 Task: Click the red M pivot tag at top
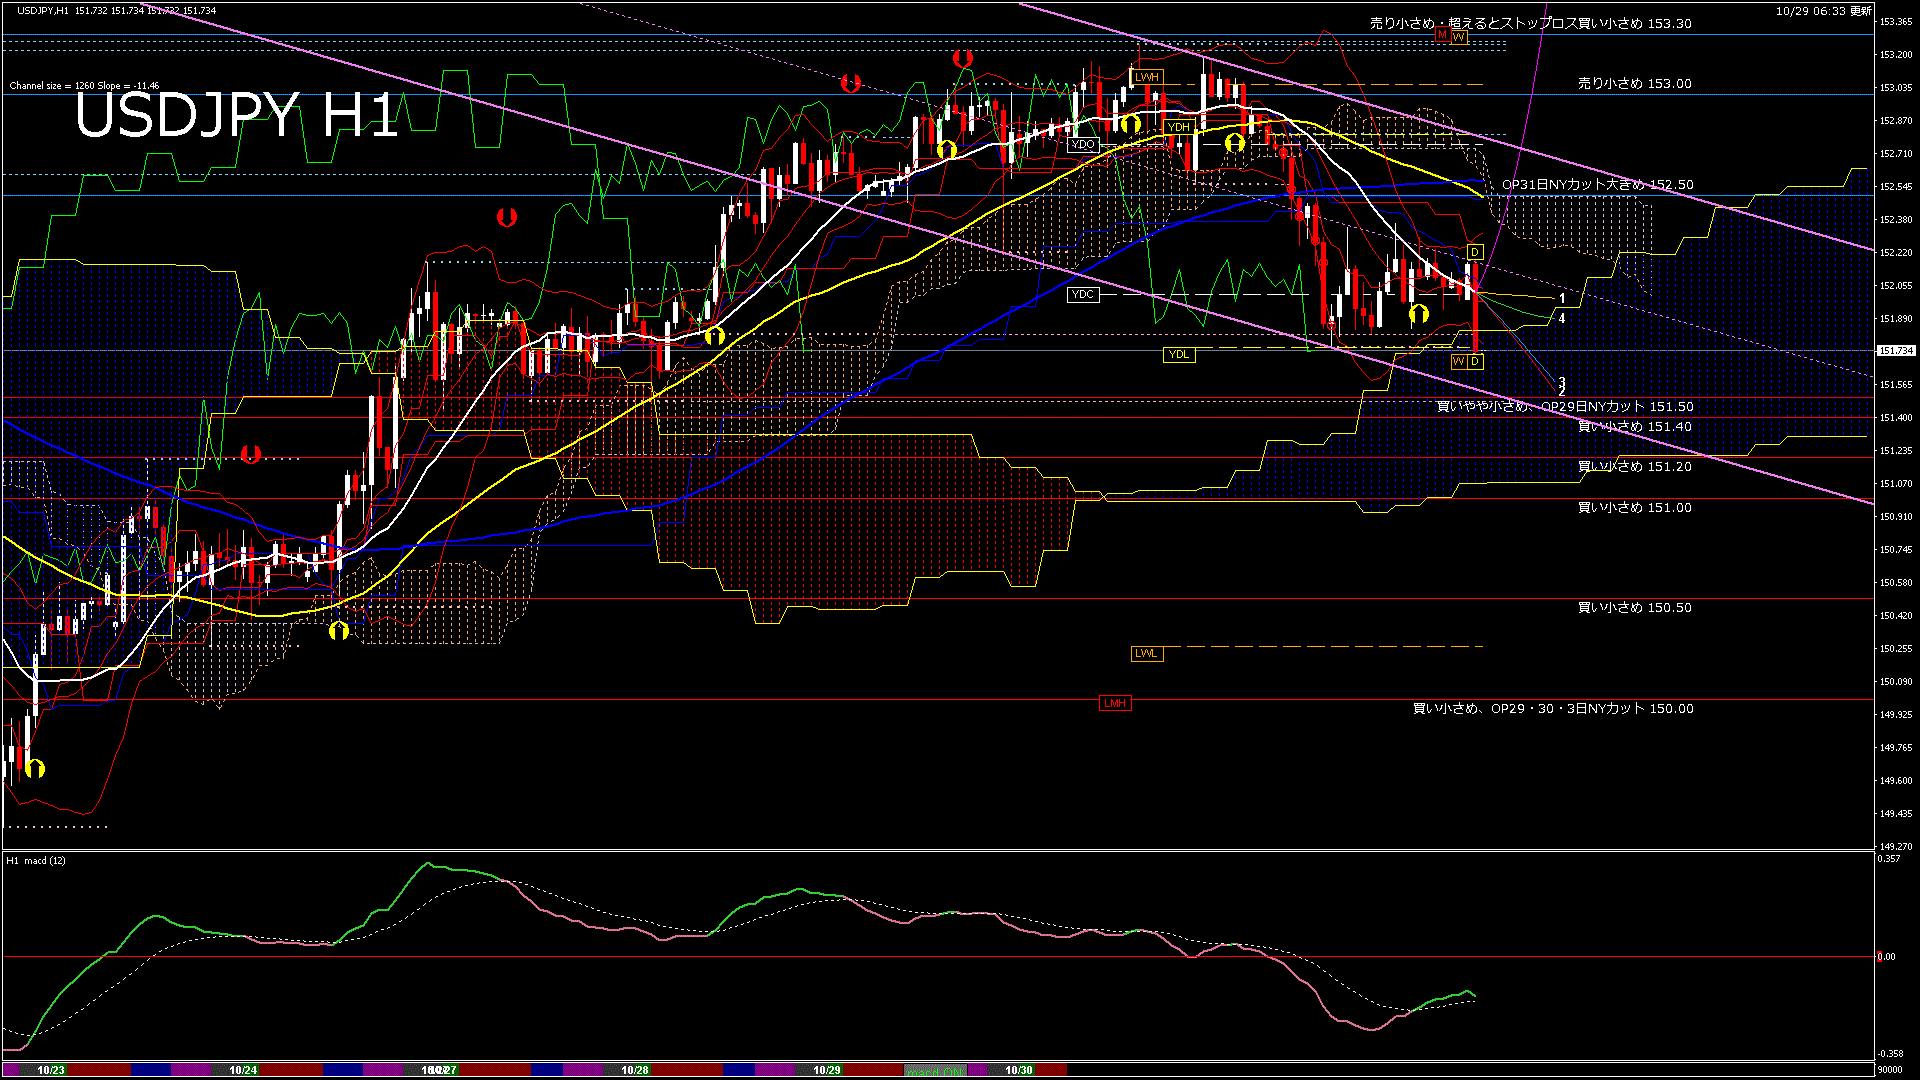click(1442, 36)
